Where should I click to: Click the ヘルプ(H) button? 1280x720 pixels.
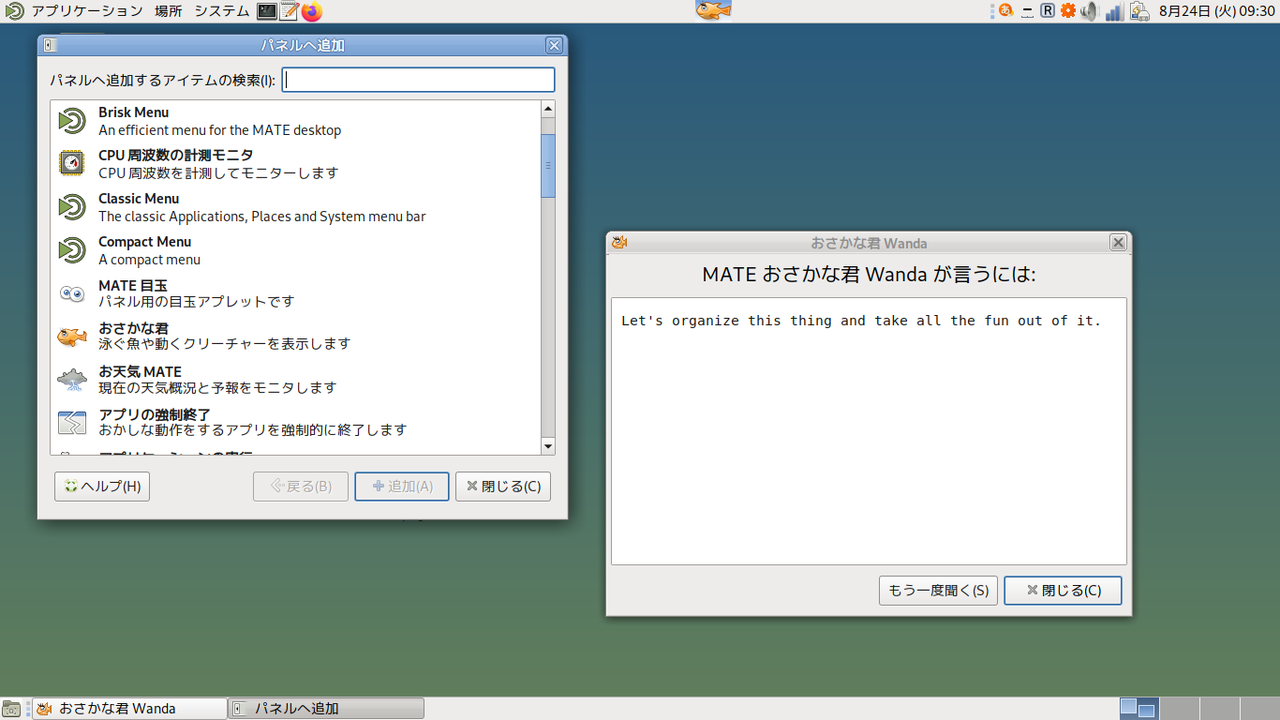[x=102, y=487]
